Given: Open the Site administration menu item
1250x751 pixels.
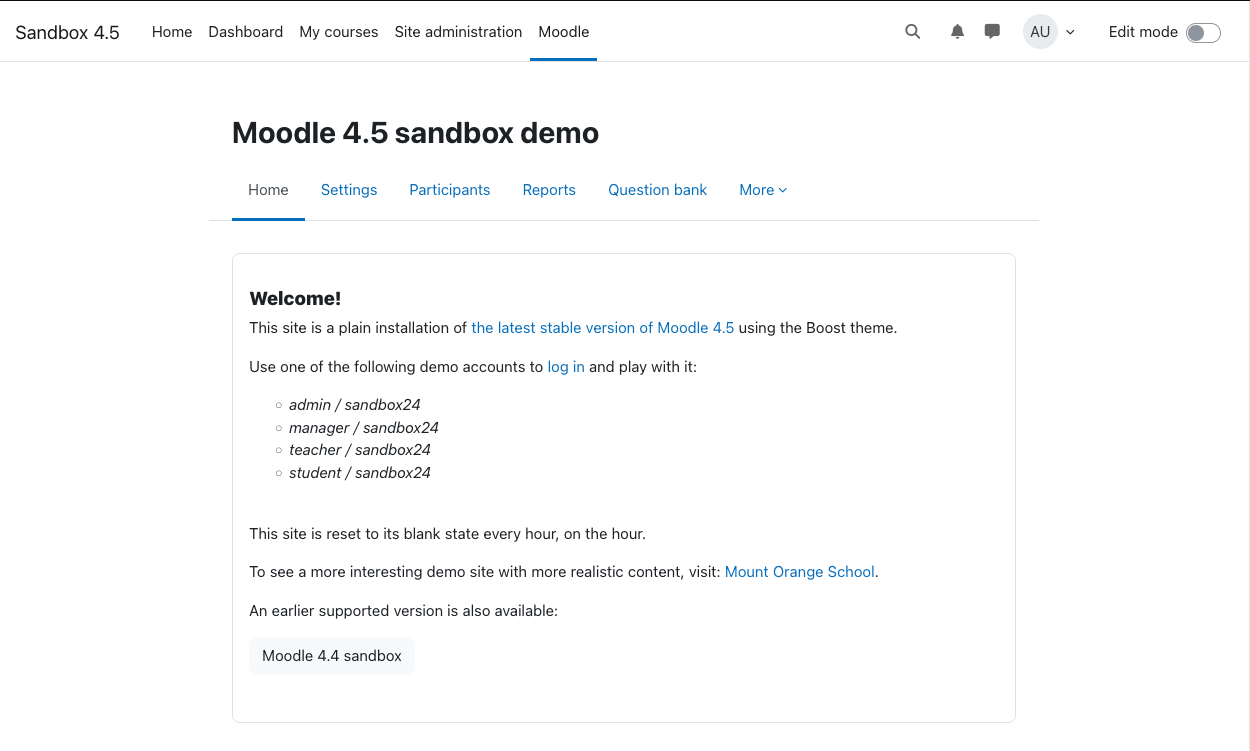Looking at the screenshot, I should pos(458,32).
